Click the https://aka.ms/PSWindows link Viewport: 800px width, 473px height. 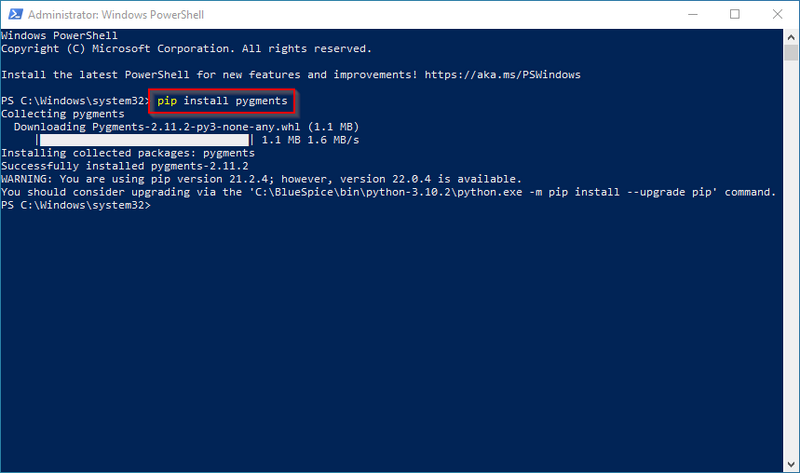pos(502,75)
